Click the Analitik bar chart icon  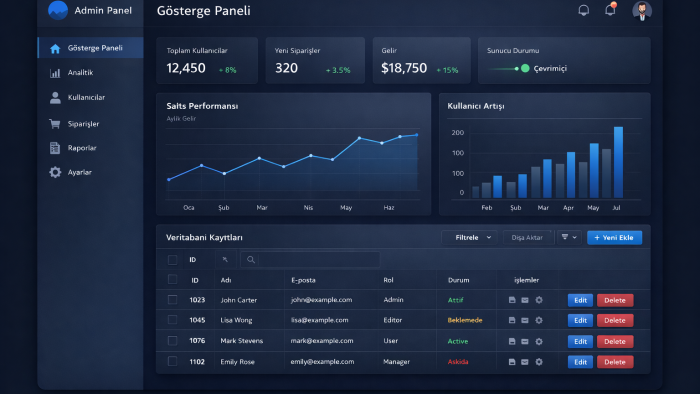tap(55, 73)
